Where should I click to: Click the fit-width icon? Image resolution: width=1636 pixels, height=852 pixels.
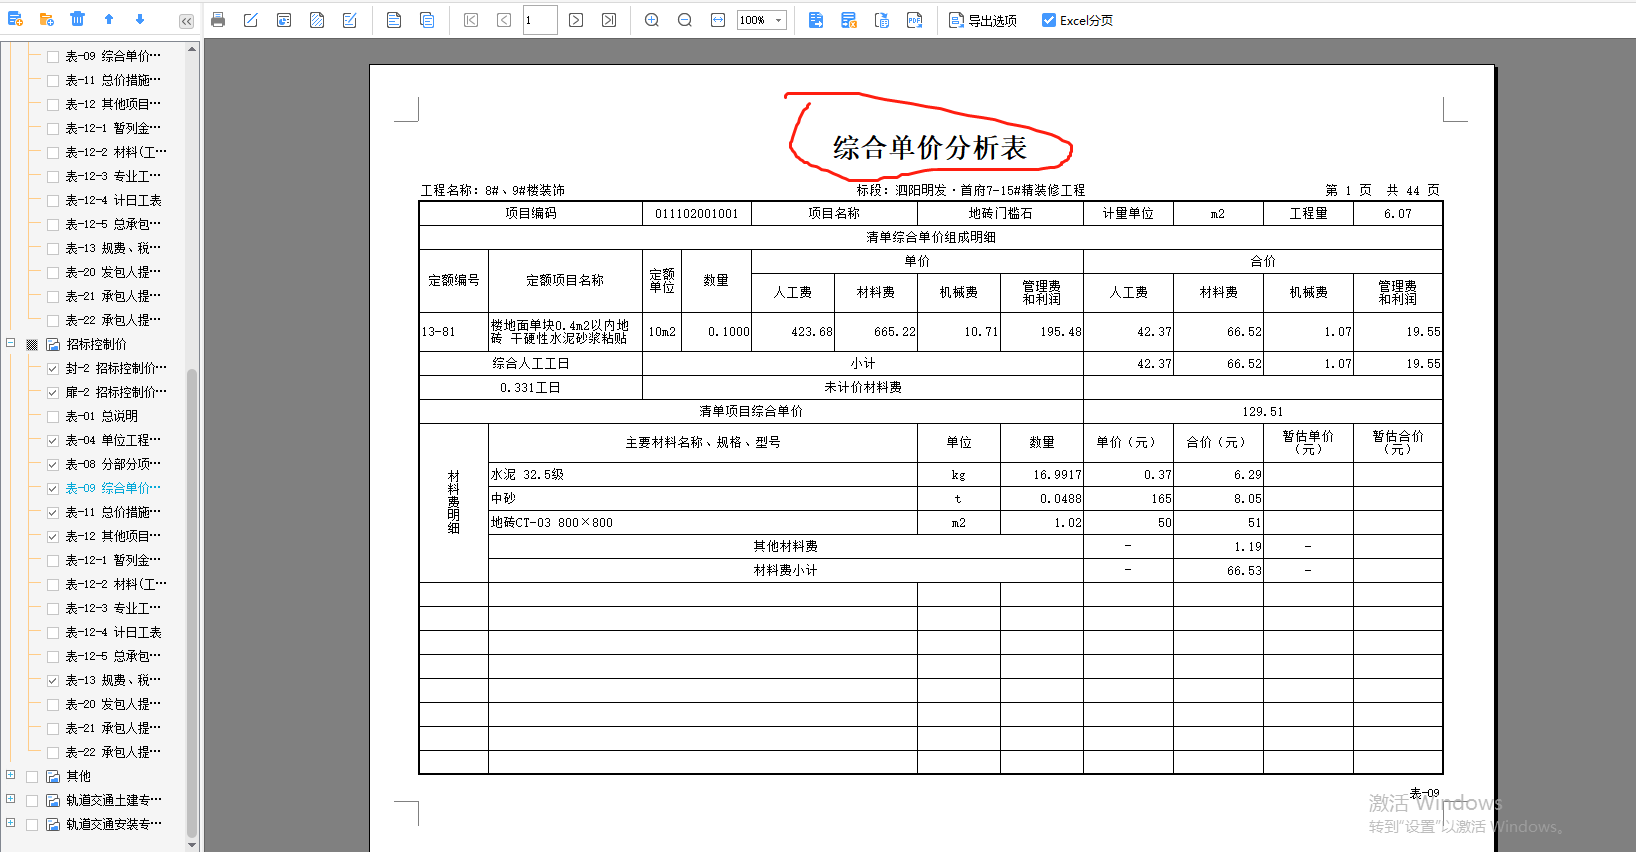[718, 20]
